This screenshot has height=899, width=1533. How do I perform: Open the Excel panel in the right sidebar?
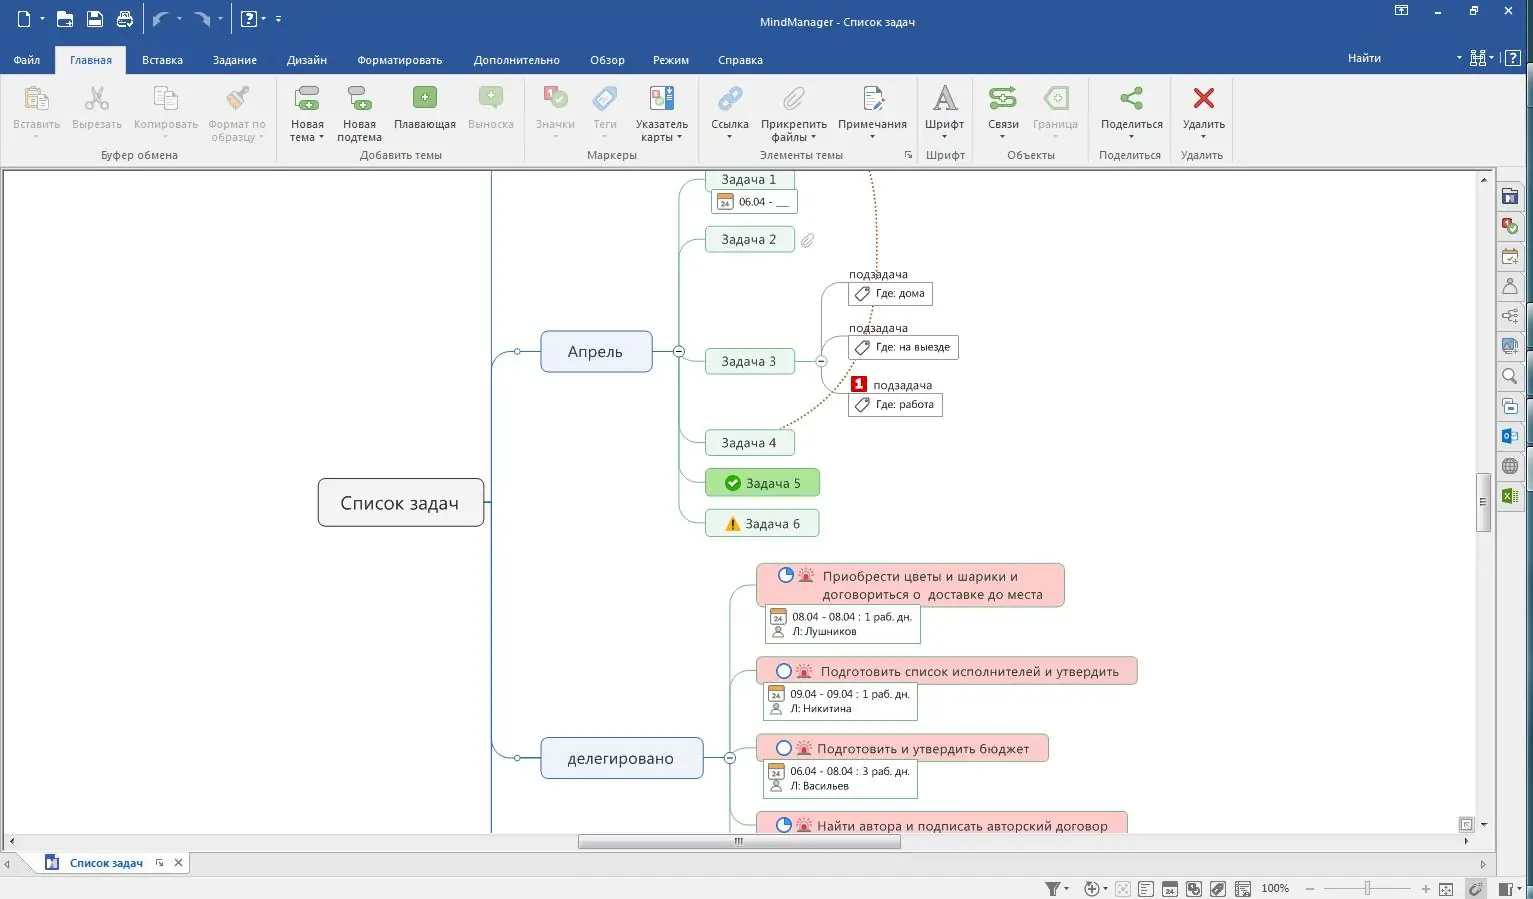coord(1510,496)
